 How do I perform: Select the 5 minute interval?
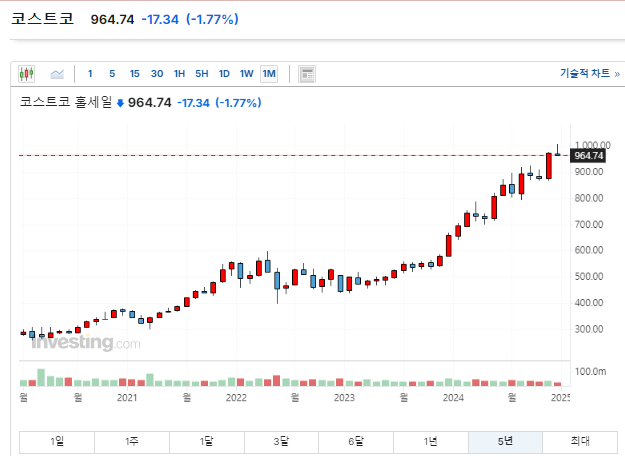click(112, 74)
